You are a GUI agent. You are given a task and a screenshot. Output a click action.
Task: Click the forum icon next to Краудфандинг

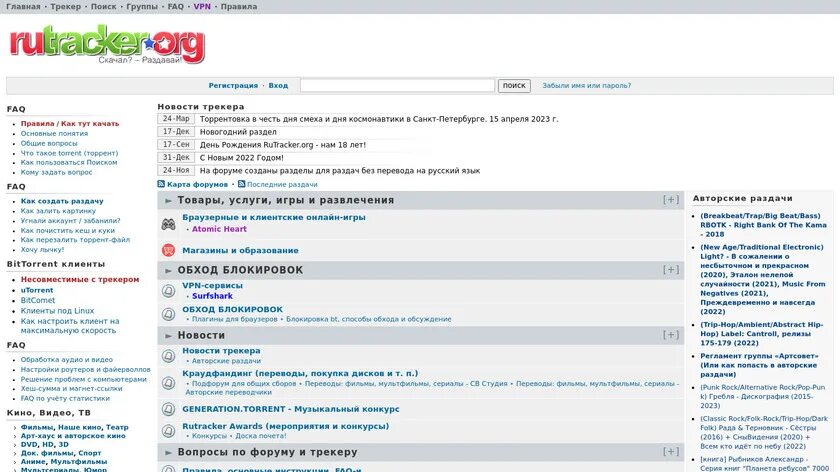tap(168, 383)
